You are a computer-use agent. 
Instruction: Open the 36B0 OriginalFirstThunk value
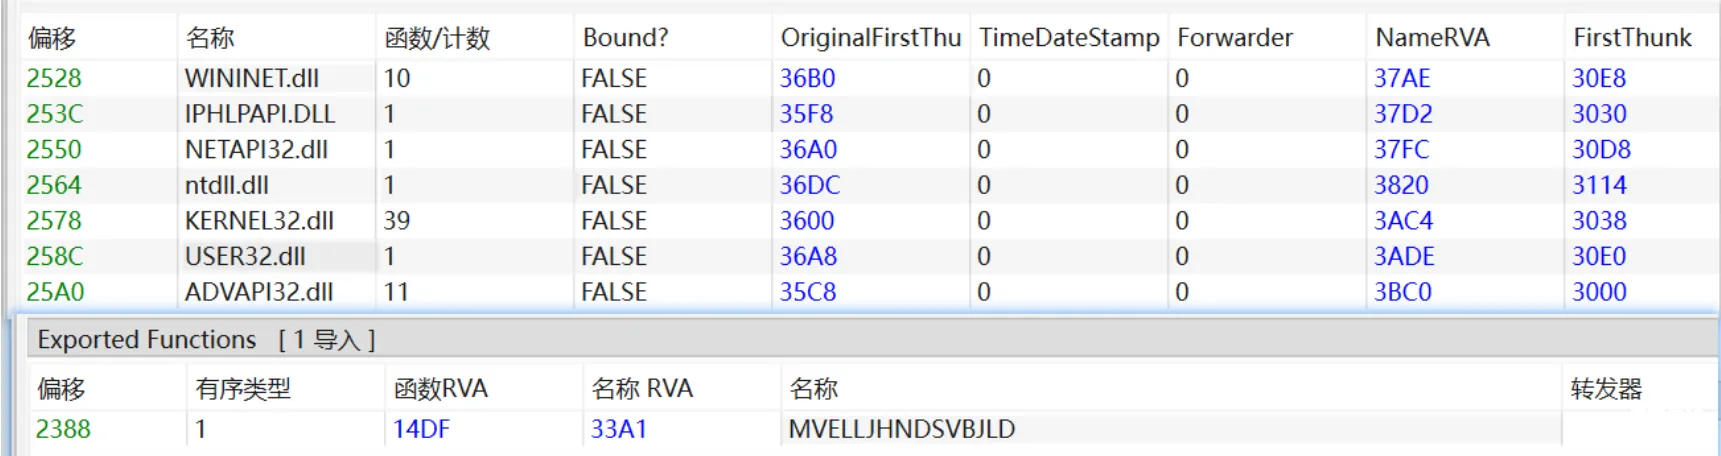click(807, 78)
